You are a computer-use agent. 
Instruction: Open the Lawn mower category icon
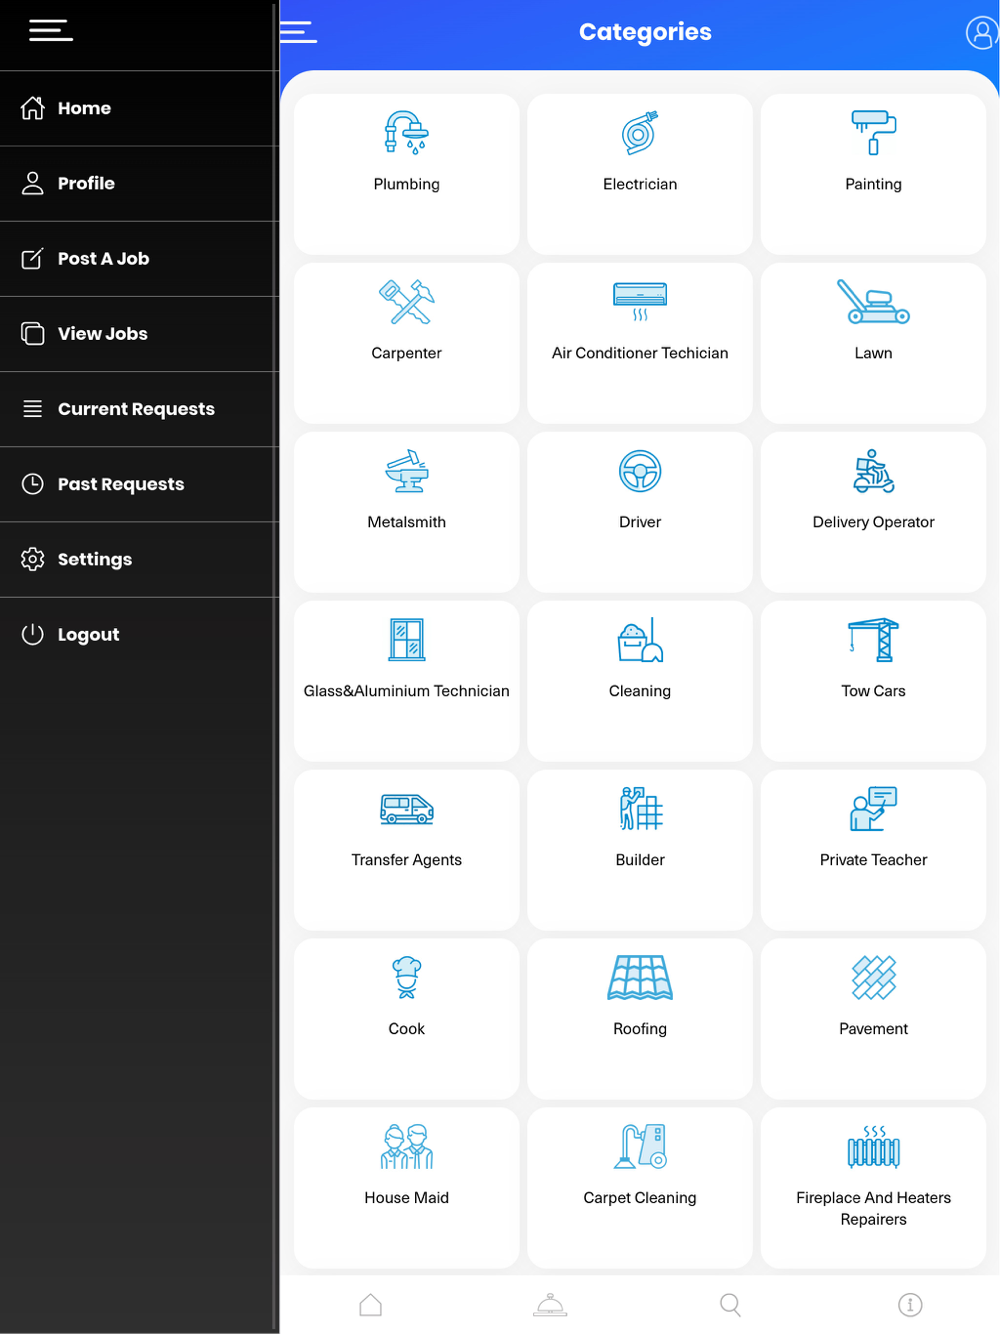click(873, 301)
